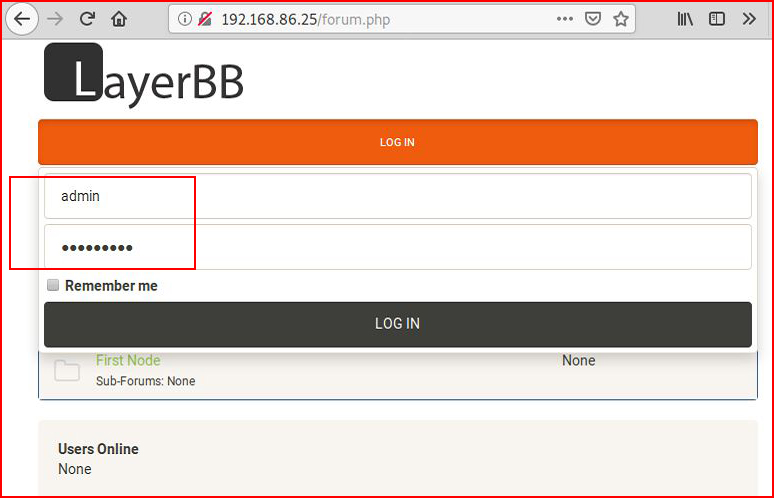
Task: Click the Sub-Forums: None text
Action: (x=146, y=381)
